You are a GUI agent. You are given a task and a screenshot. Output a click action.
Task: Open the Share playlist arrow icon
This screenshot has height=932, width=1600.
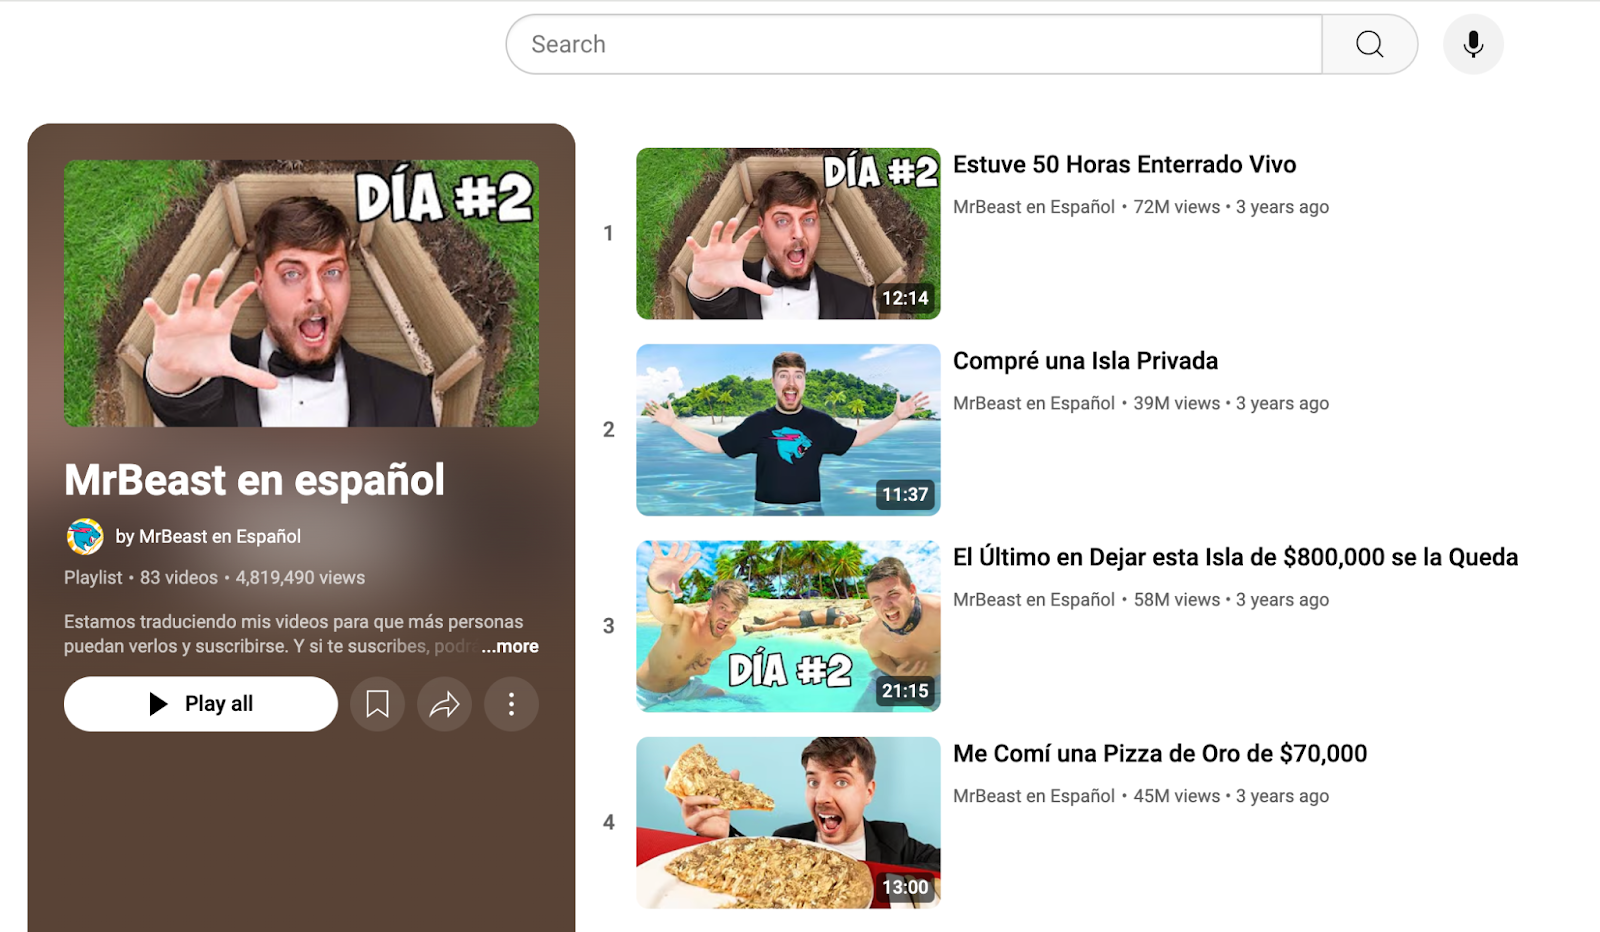point(444,704)
